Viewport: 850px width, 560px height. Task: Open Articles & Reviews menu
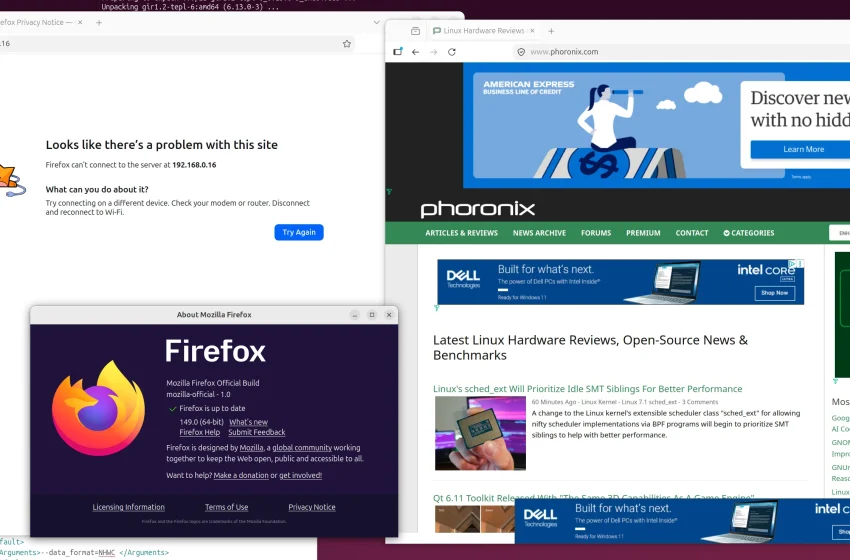(x=461, y=233)
